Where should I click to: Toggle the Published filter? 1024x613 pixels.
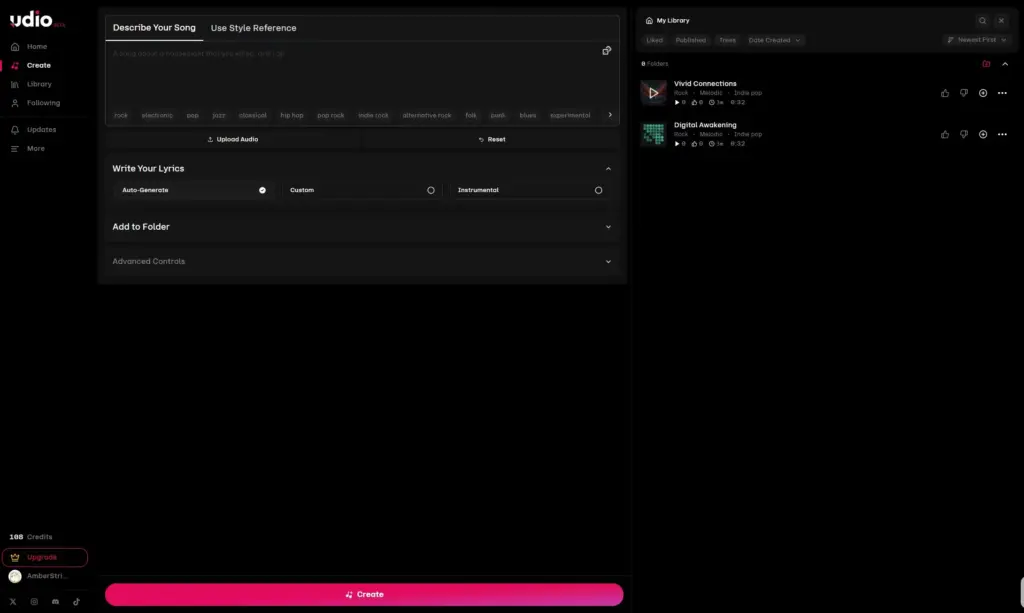(x=690, y=40)
